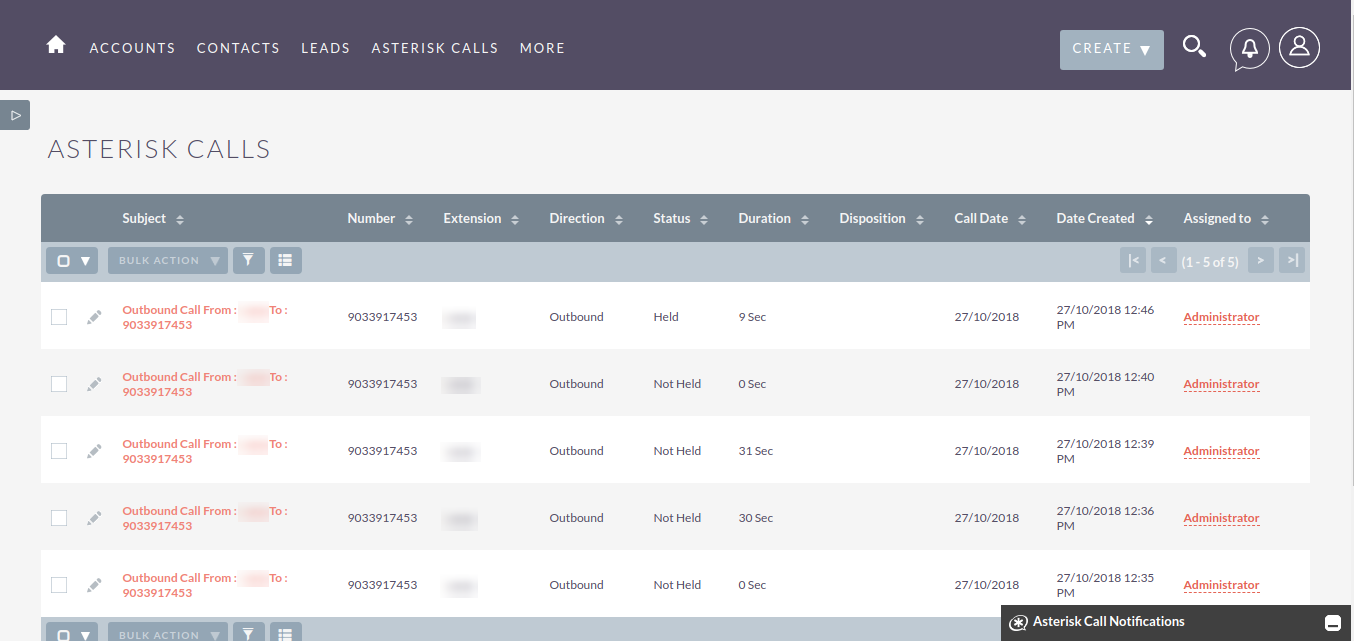The image size is (1354, 641).
Task: Open the top filter funnel icon
Action: click(x=248, y=261)
